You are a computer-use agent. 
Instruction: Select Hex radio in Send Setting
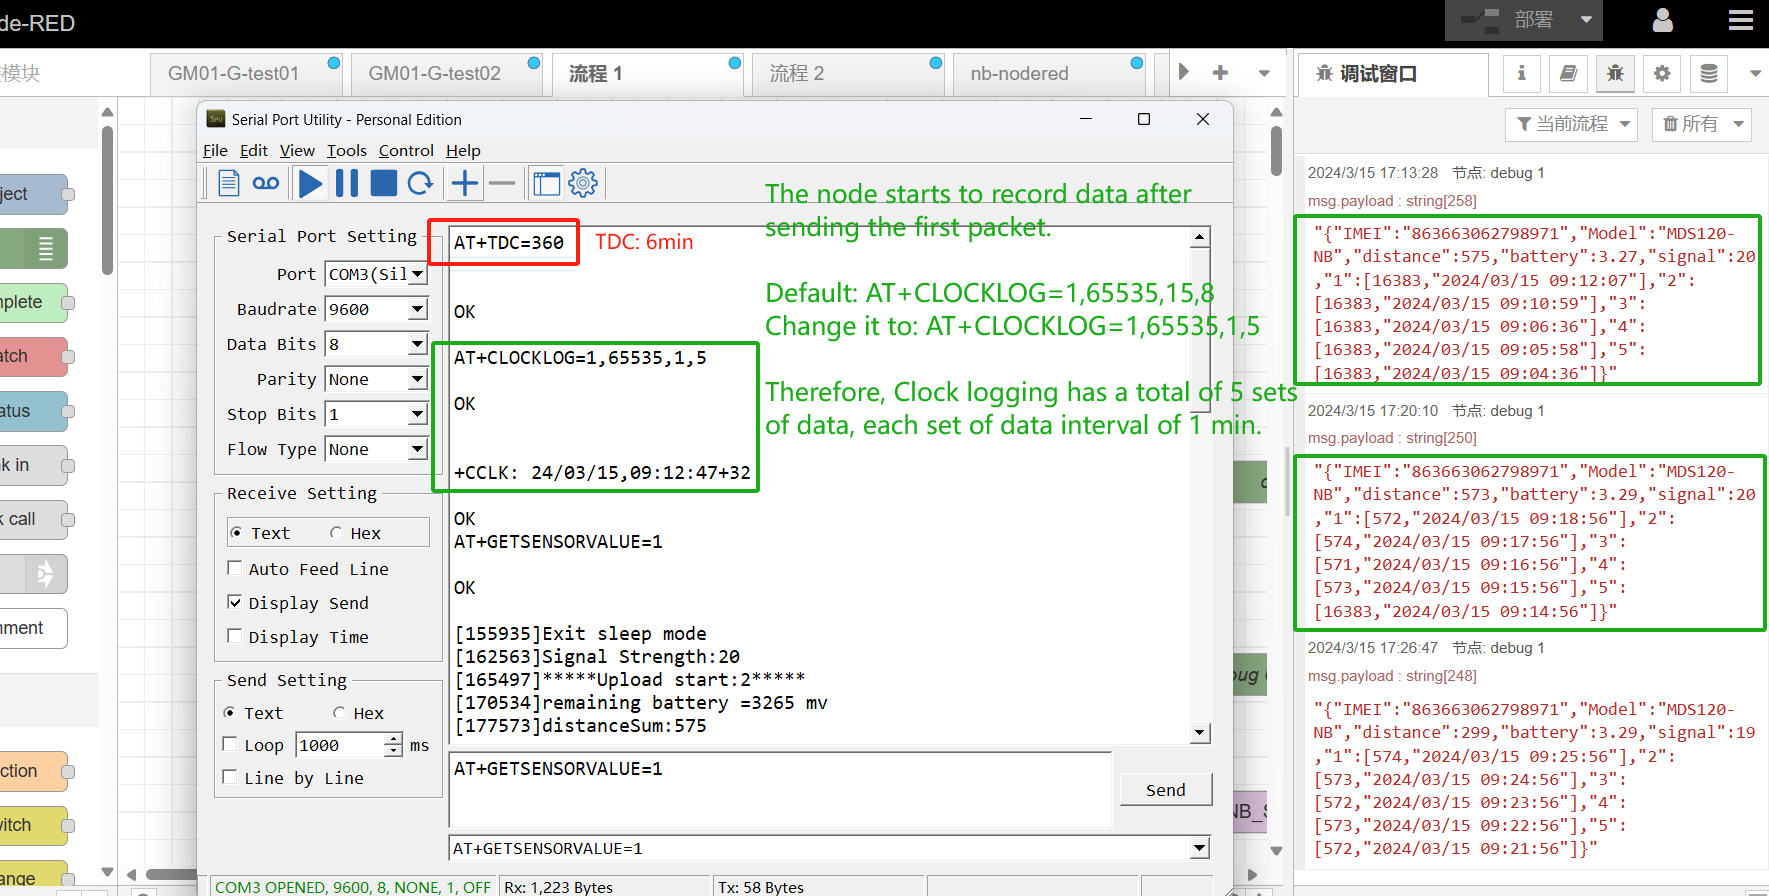pos(339,713)
